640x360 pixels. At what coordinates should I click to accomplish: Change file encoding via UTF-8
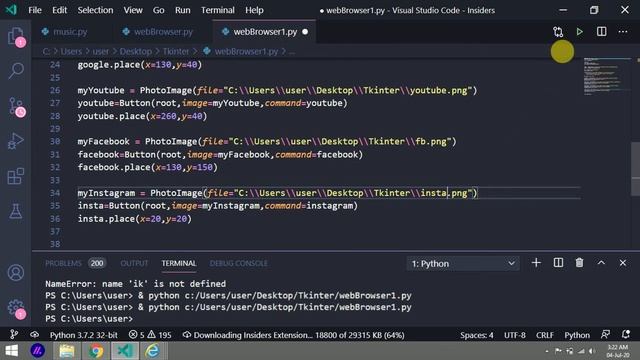[515, 335]
